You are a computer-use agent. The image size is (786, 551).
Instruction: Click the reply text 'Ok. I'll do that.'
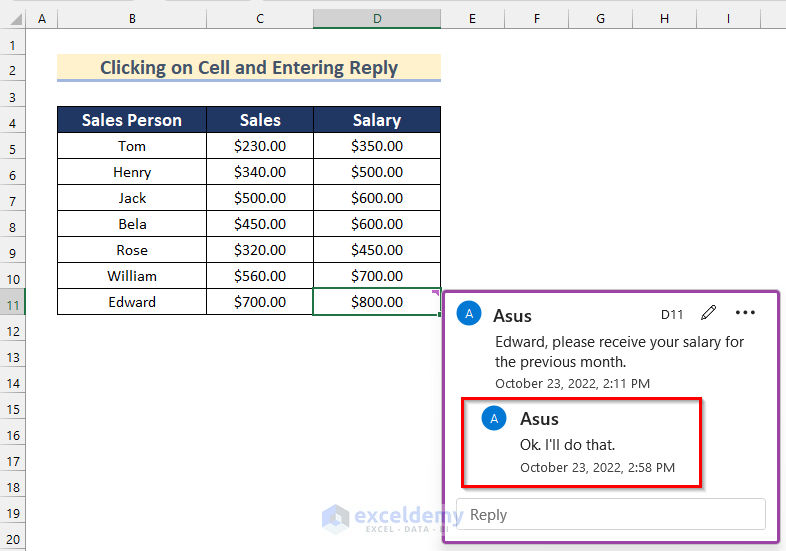click(x=567, y=445)
